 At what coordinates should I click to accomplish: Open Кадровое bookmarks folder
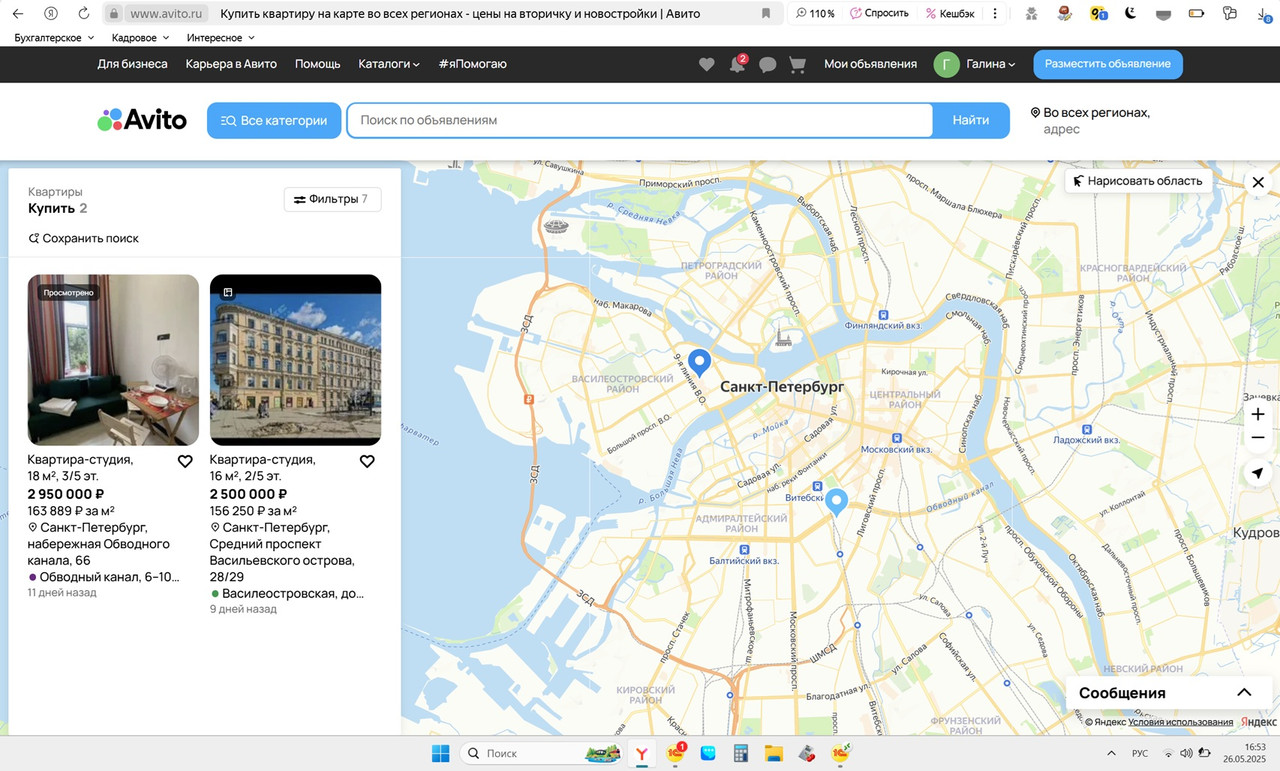tap(140, 38)
